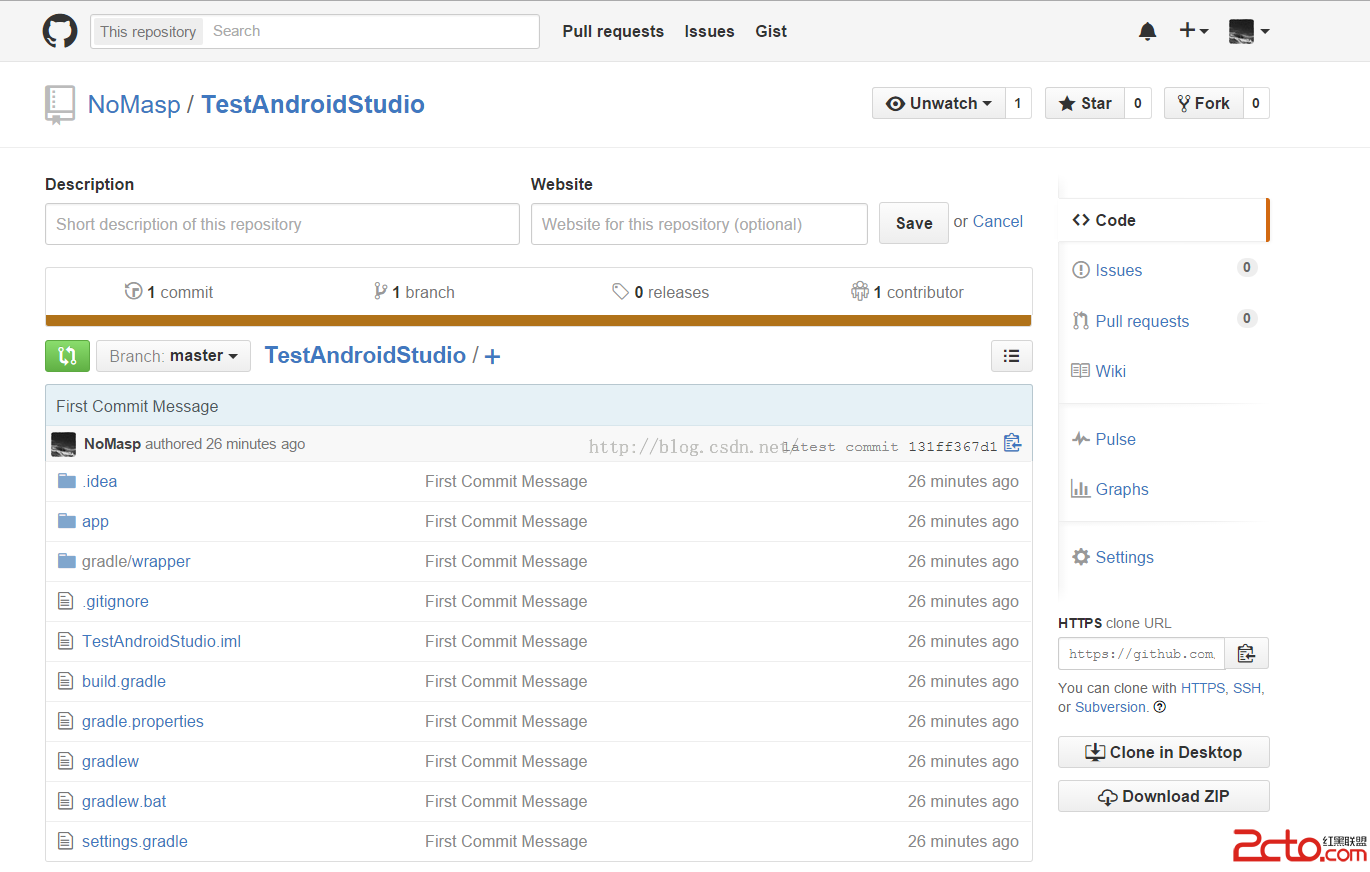Open GitHub home via Octocat logo

click(x=60, y=31)
